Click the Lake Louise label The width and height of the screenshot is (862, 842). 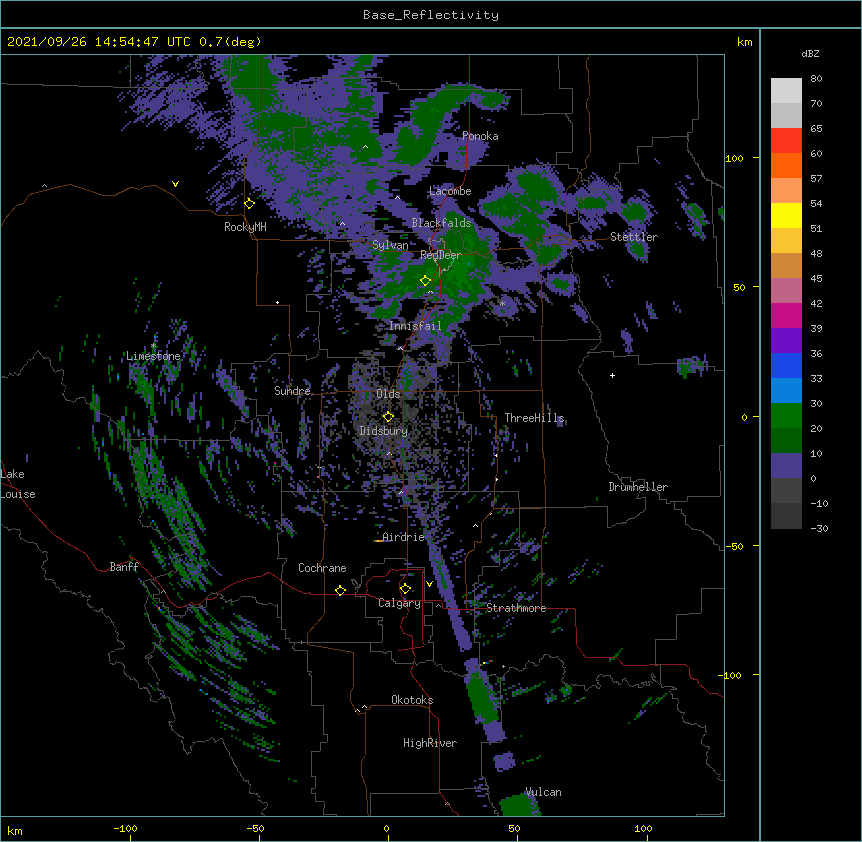[x=18, y=484]
